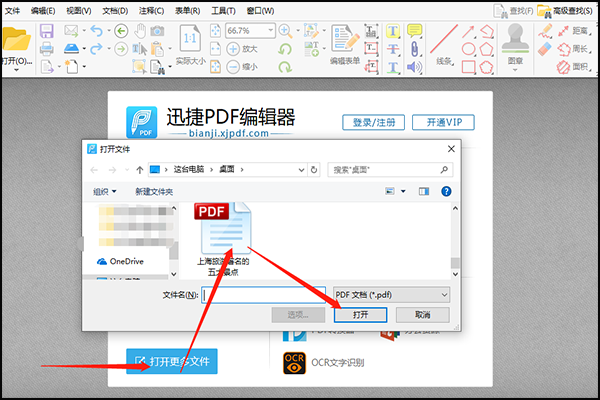Screen dimensions: 600x400
Task: Open the 编辑表单 edit form tool
Action: pos(345,44)
